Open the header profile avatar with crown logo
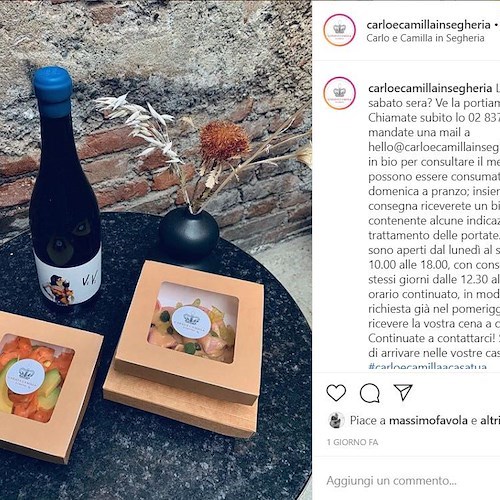The height and width of the screenshot is (500, 500). [340, 30]
